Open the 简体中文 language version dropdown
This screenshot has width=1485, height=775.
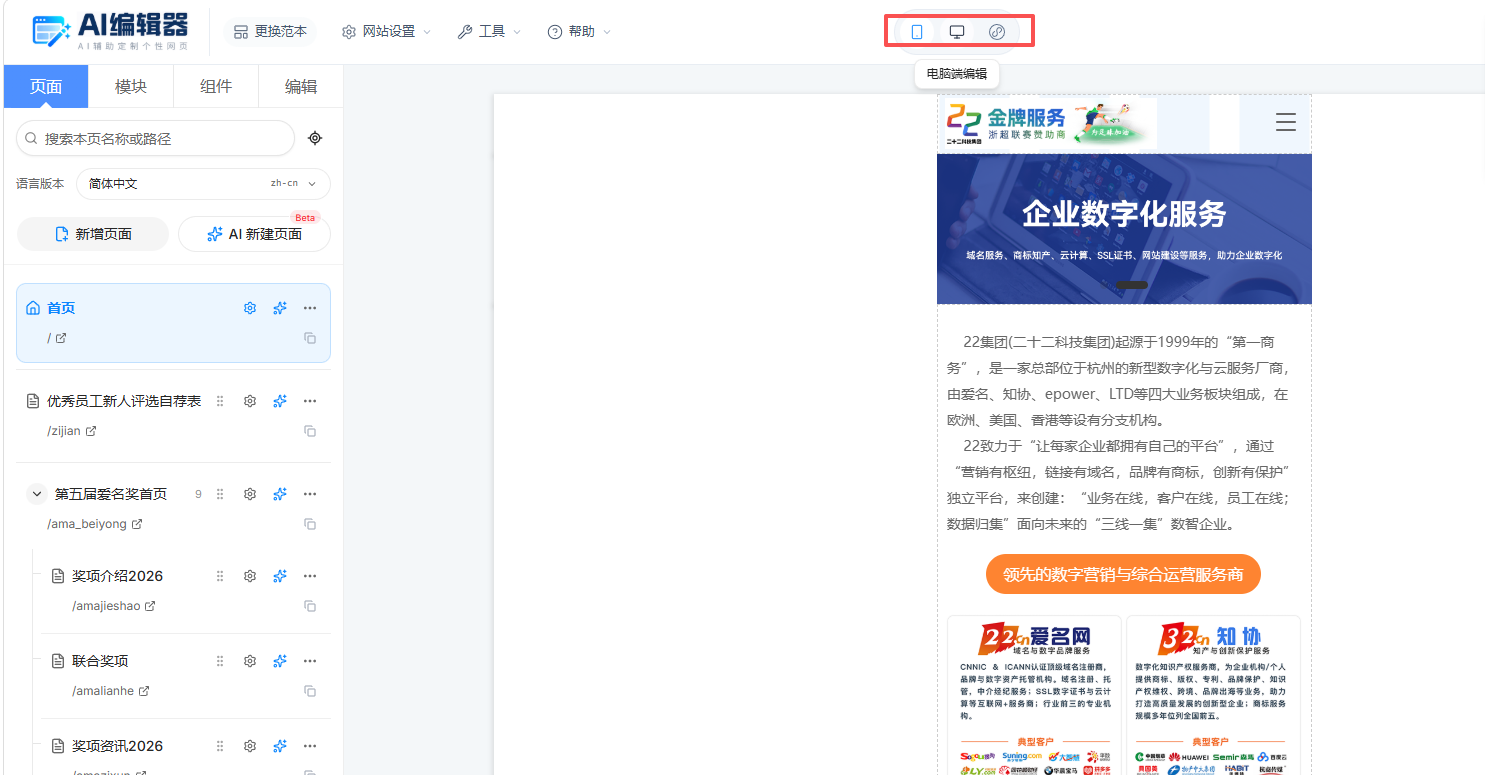click(203, 184)
